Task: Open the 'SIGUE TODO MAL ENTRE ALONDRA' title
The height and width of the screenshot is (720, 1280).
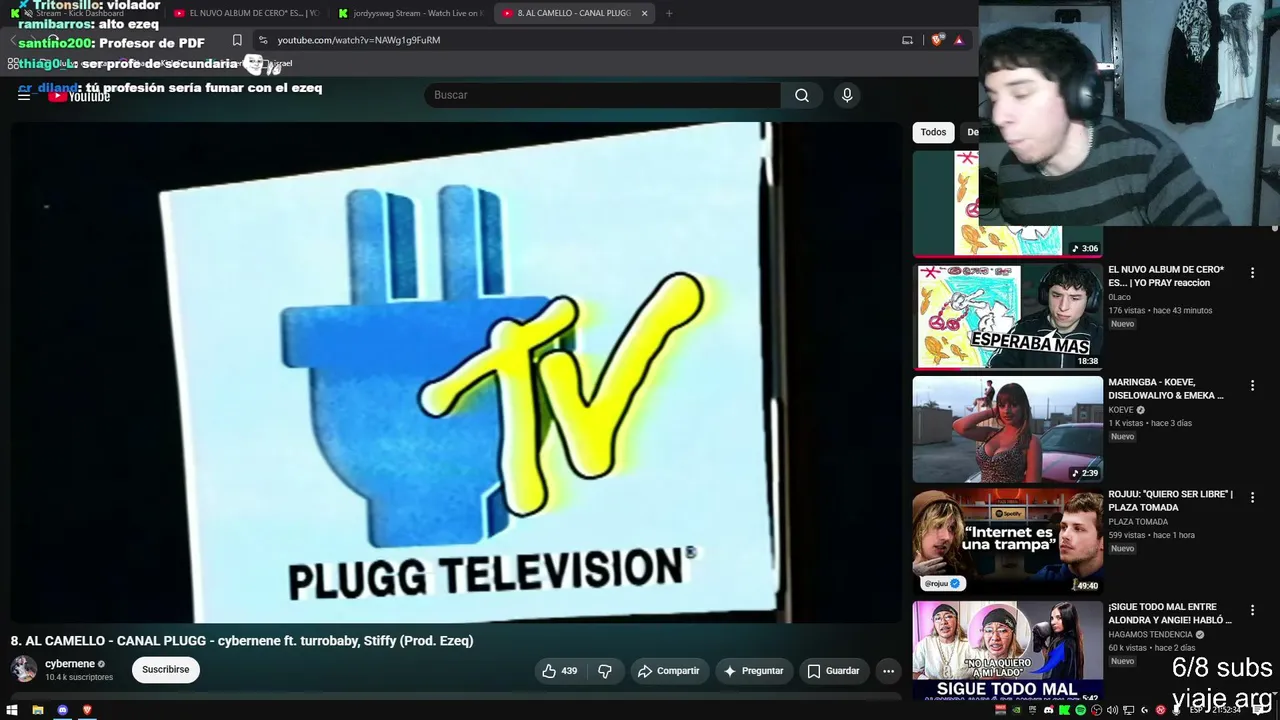Action: 1170,613
